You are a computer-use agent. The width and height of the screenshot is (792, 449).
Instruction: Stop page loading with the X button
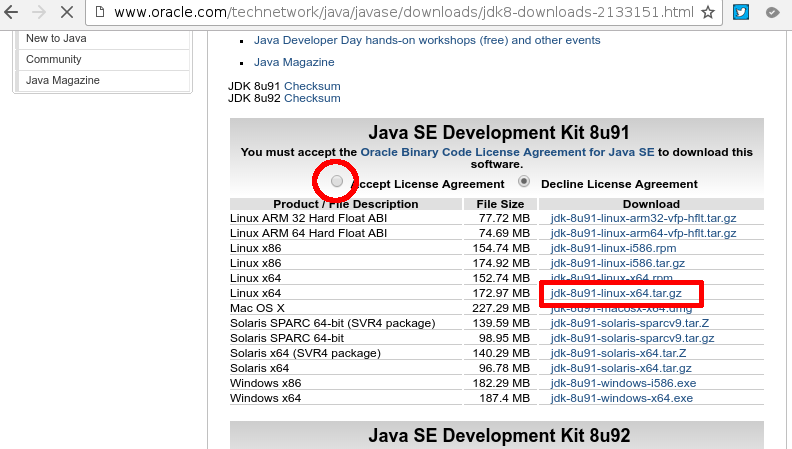(67, 12)
